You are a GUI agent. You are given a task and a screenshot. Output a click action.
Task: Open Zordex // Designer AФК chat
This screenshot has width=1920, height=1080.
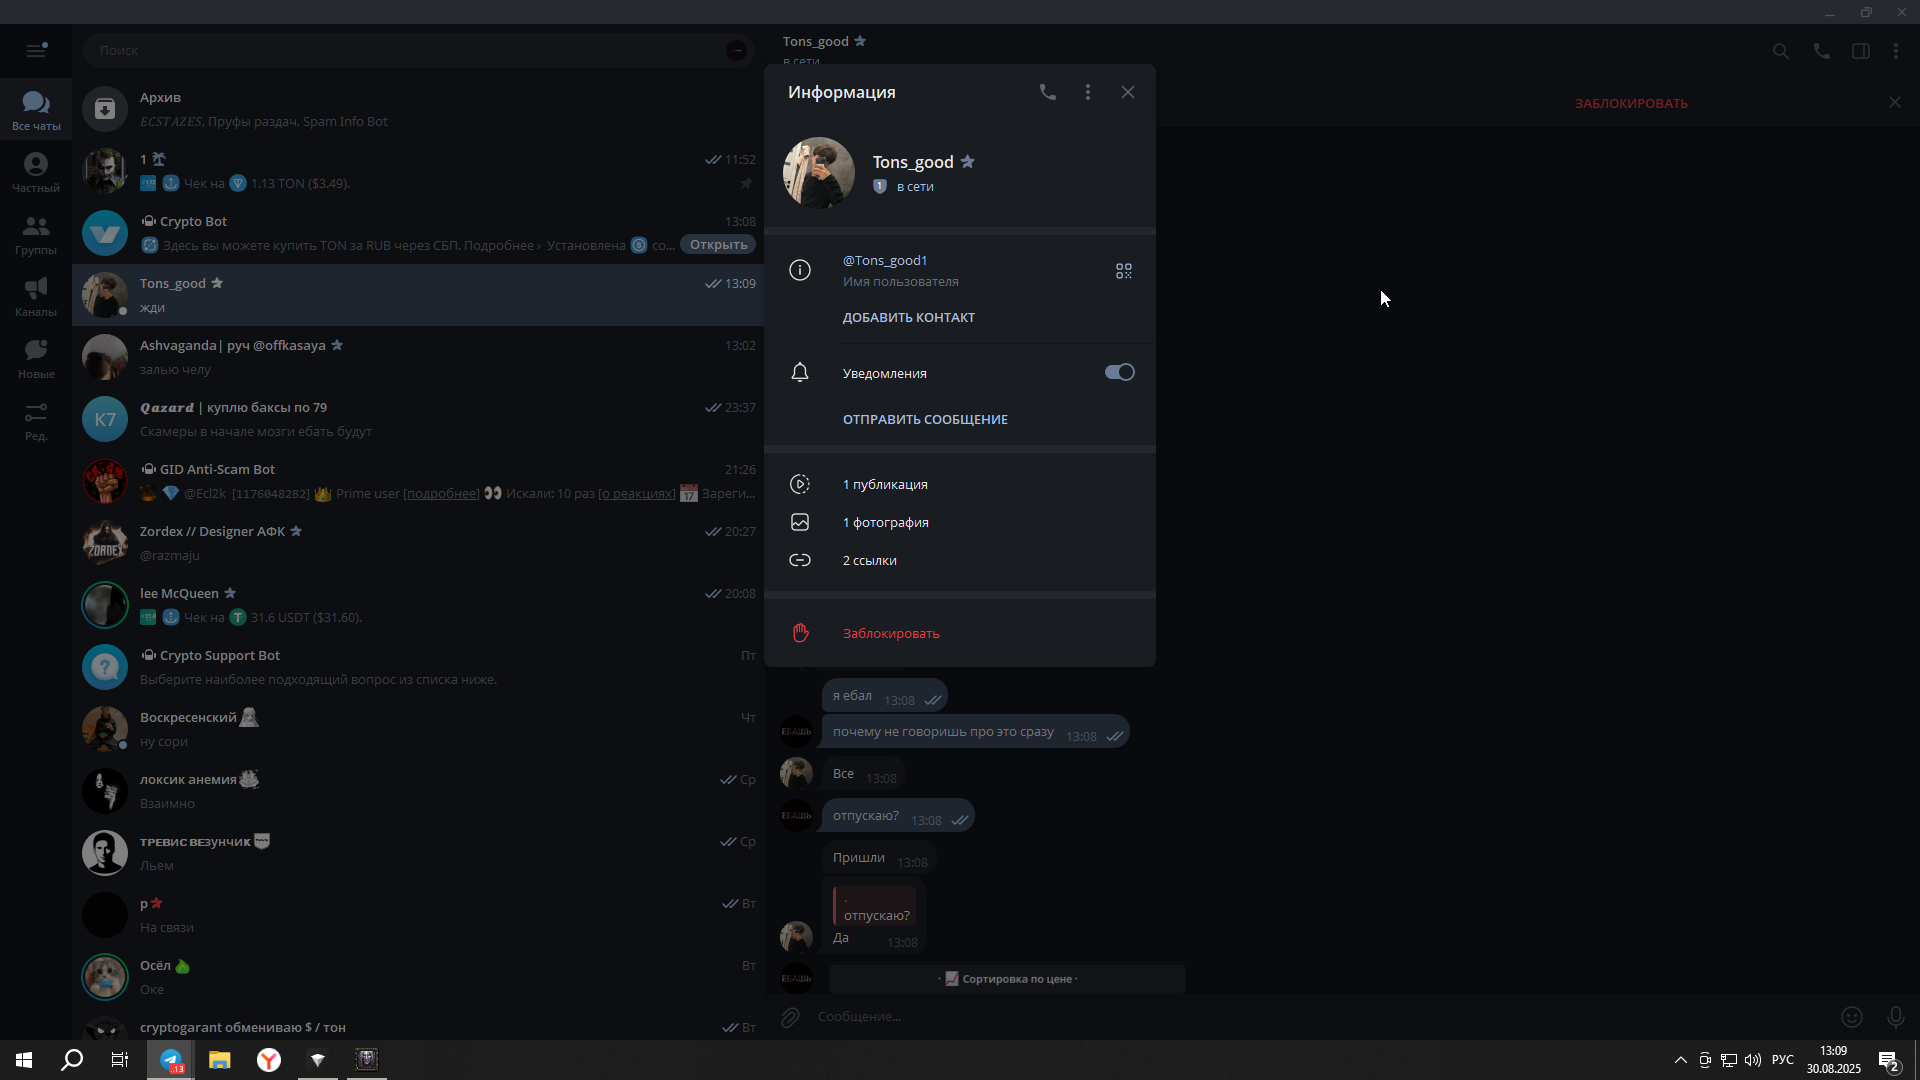pos(418,543)
